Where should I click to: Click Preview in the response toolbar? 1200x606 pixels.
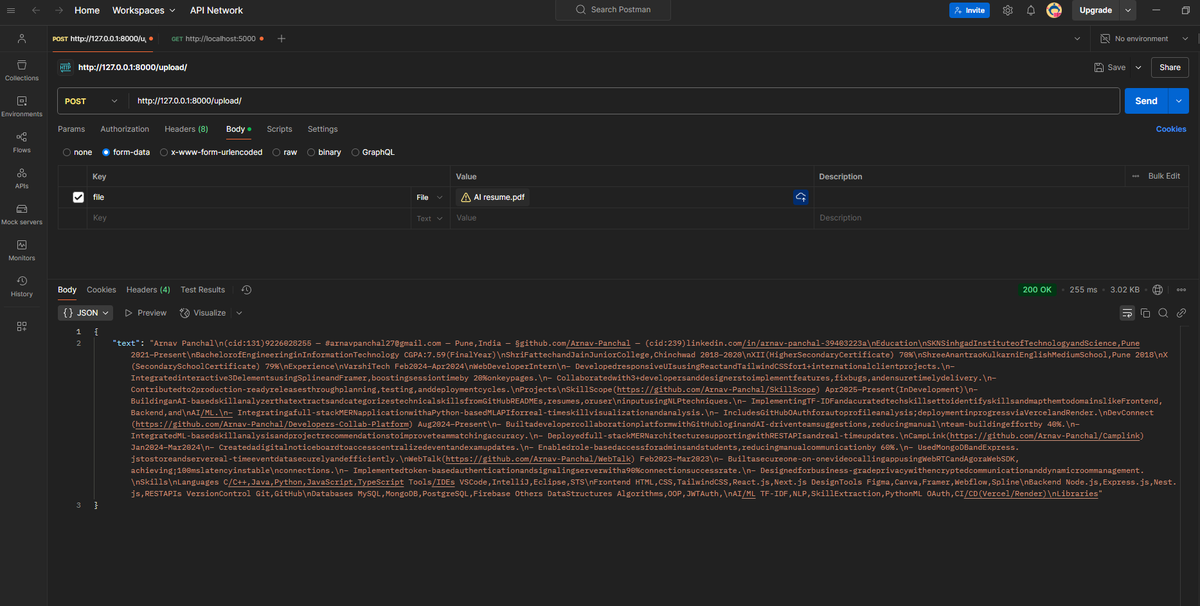coord(146,313)
